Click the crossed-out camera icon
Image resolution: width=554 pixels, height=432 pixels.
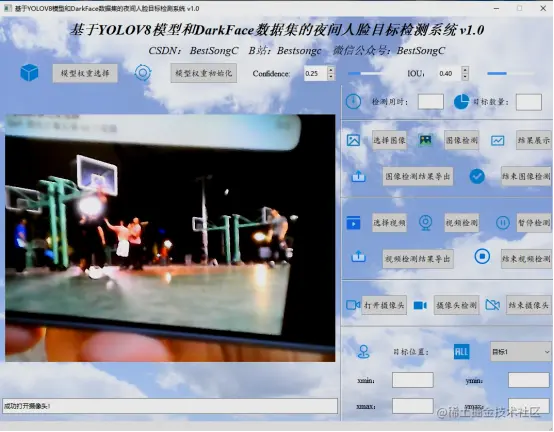pos(493,305)
